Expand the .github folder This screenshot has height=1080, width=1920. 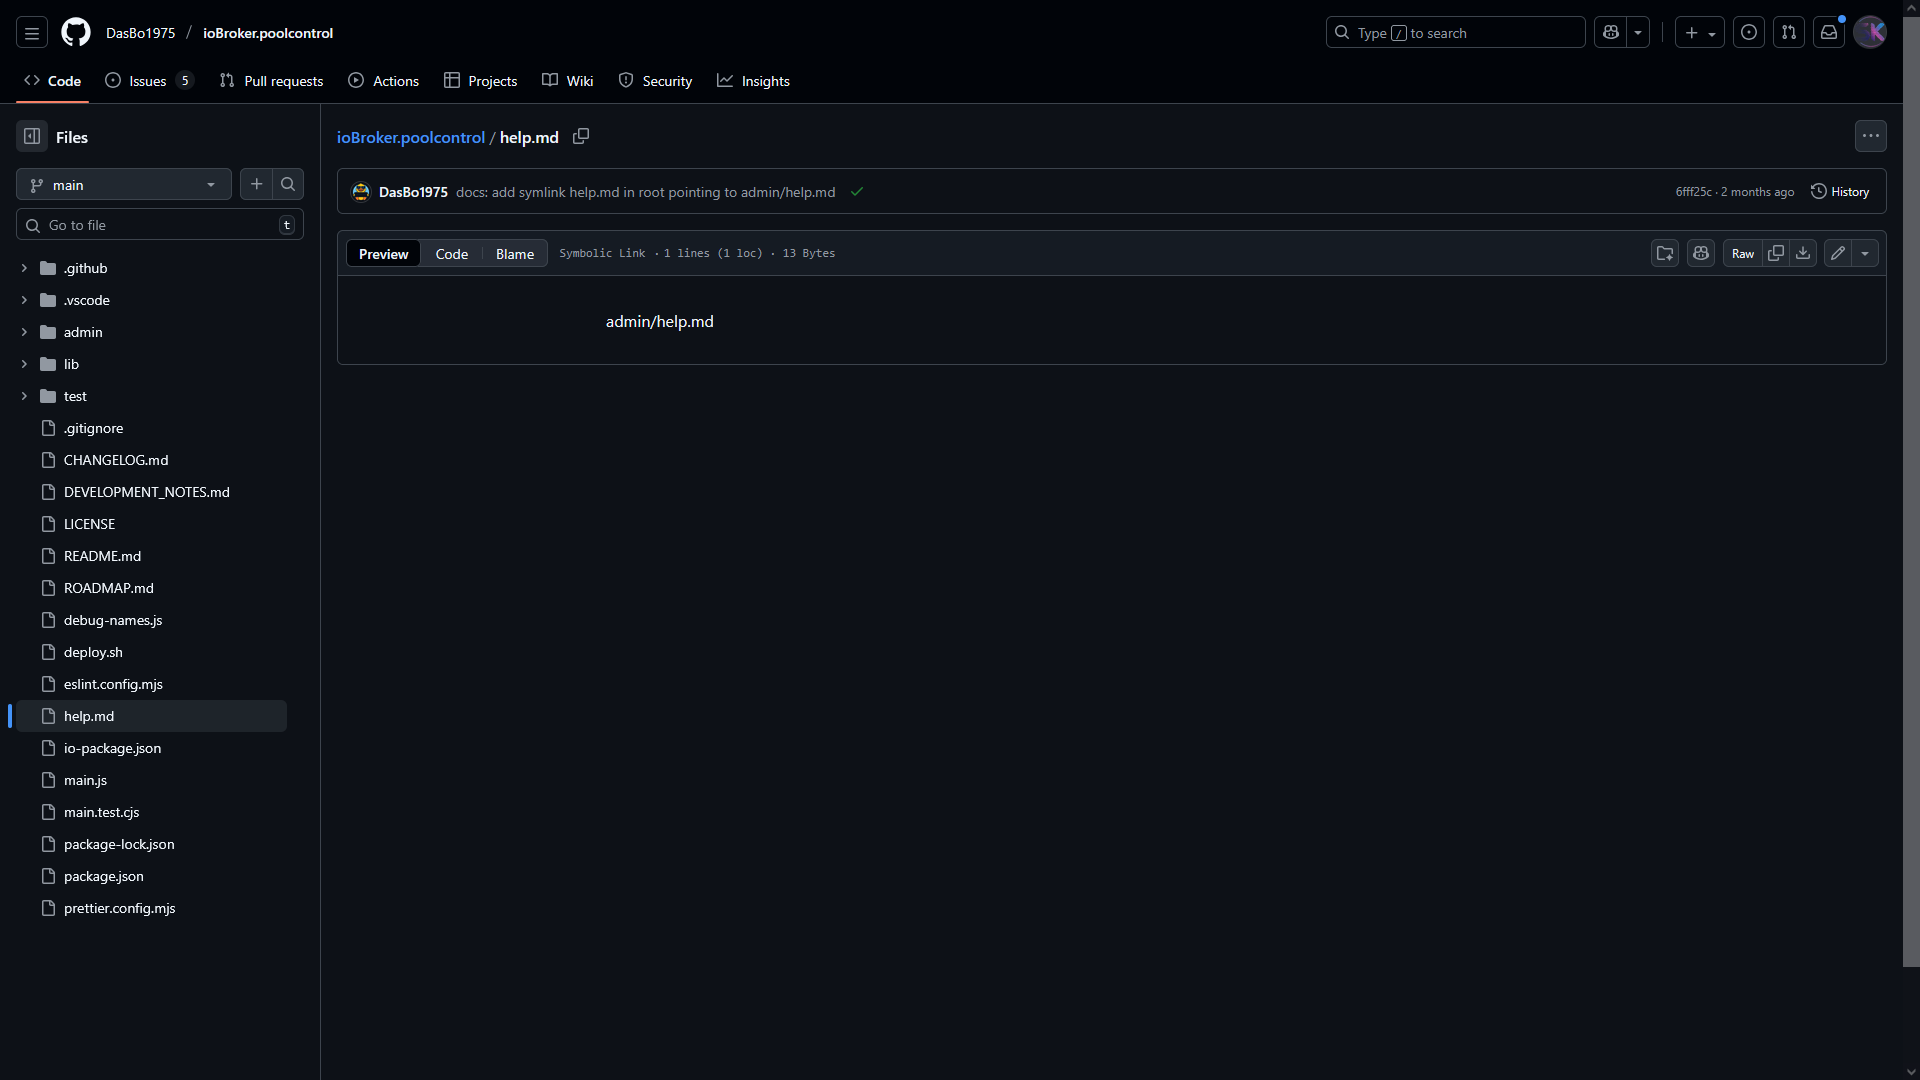click(x=24, y=268)
